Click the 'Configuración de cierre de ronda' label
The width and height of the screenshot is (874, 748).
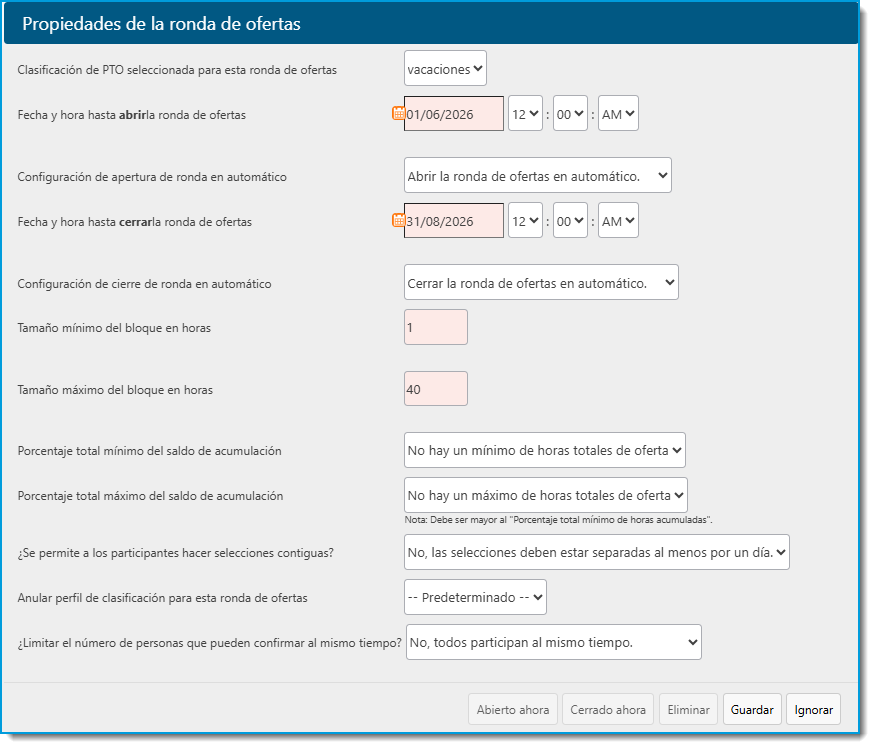144,284
